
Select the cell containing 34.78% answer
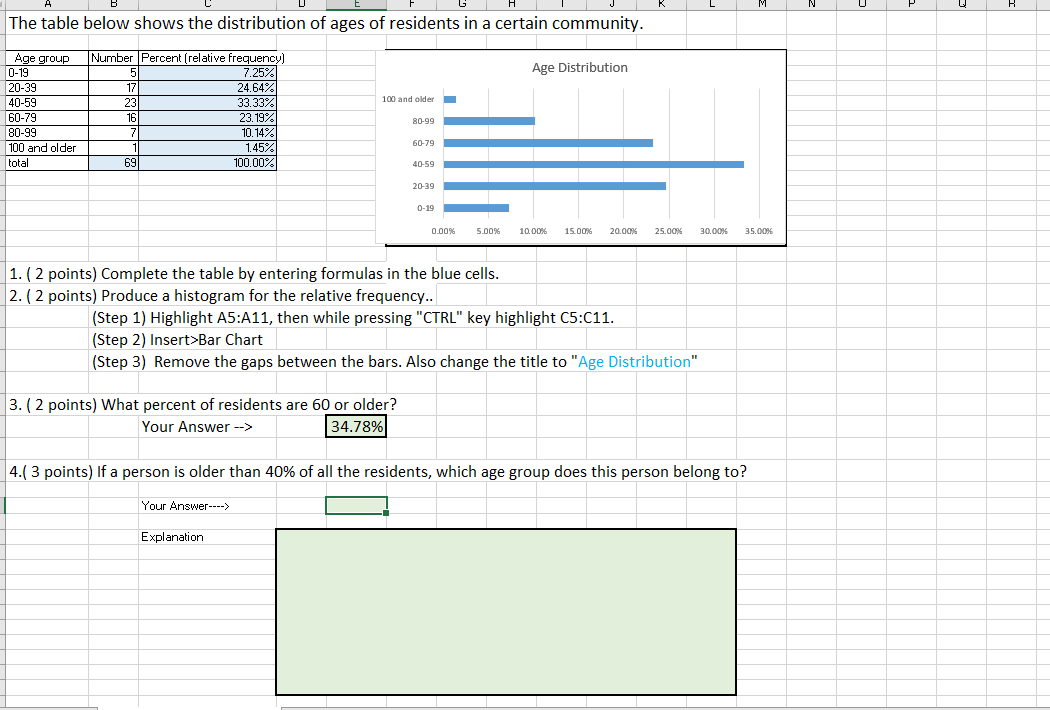coord(356,427)
